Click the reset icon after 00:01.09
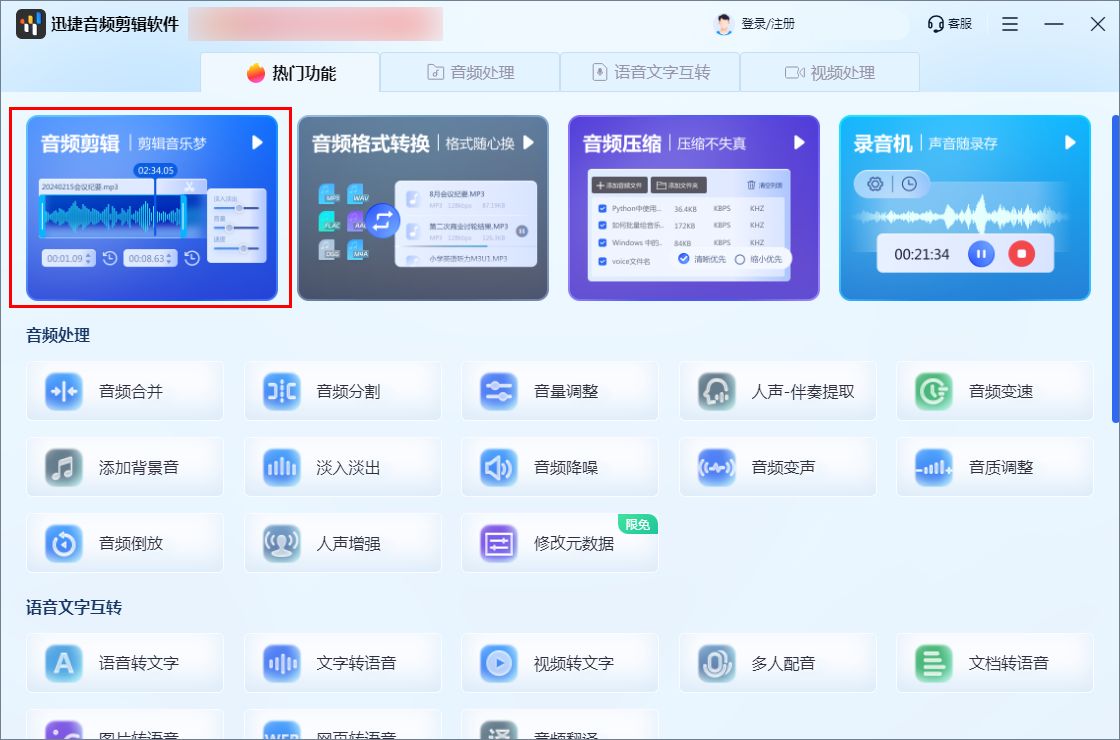This screenshot has height=740, width=1120. (109, 259)
